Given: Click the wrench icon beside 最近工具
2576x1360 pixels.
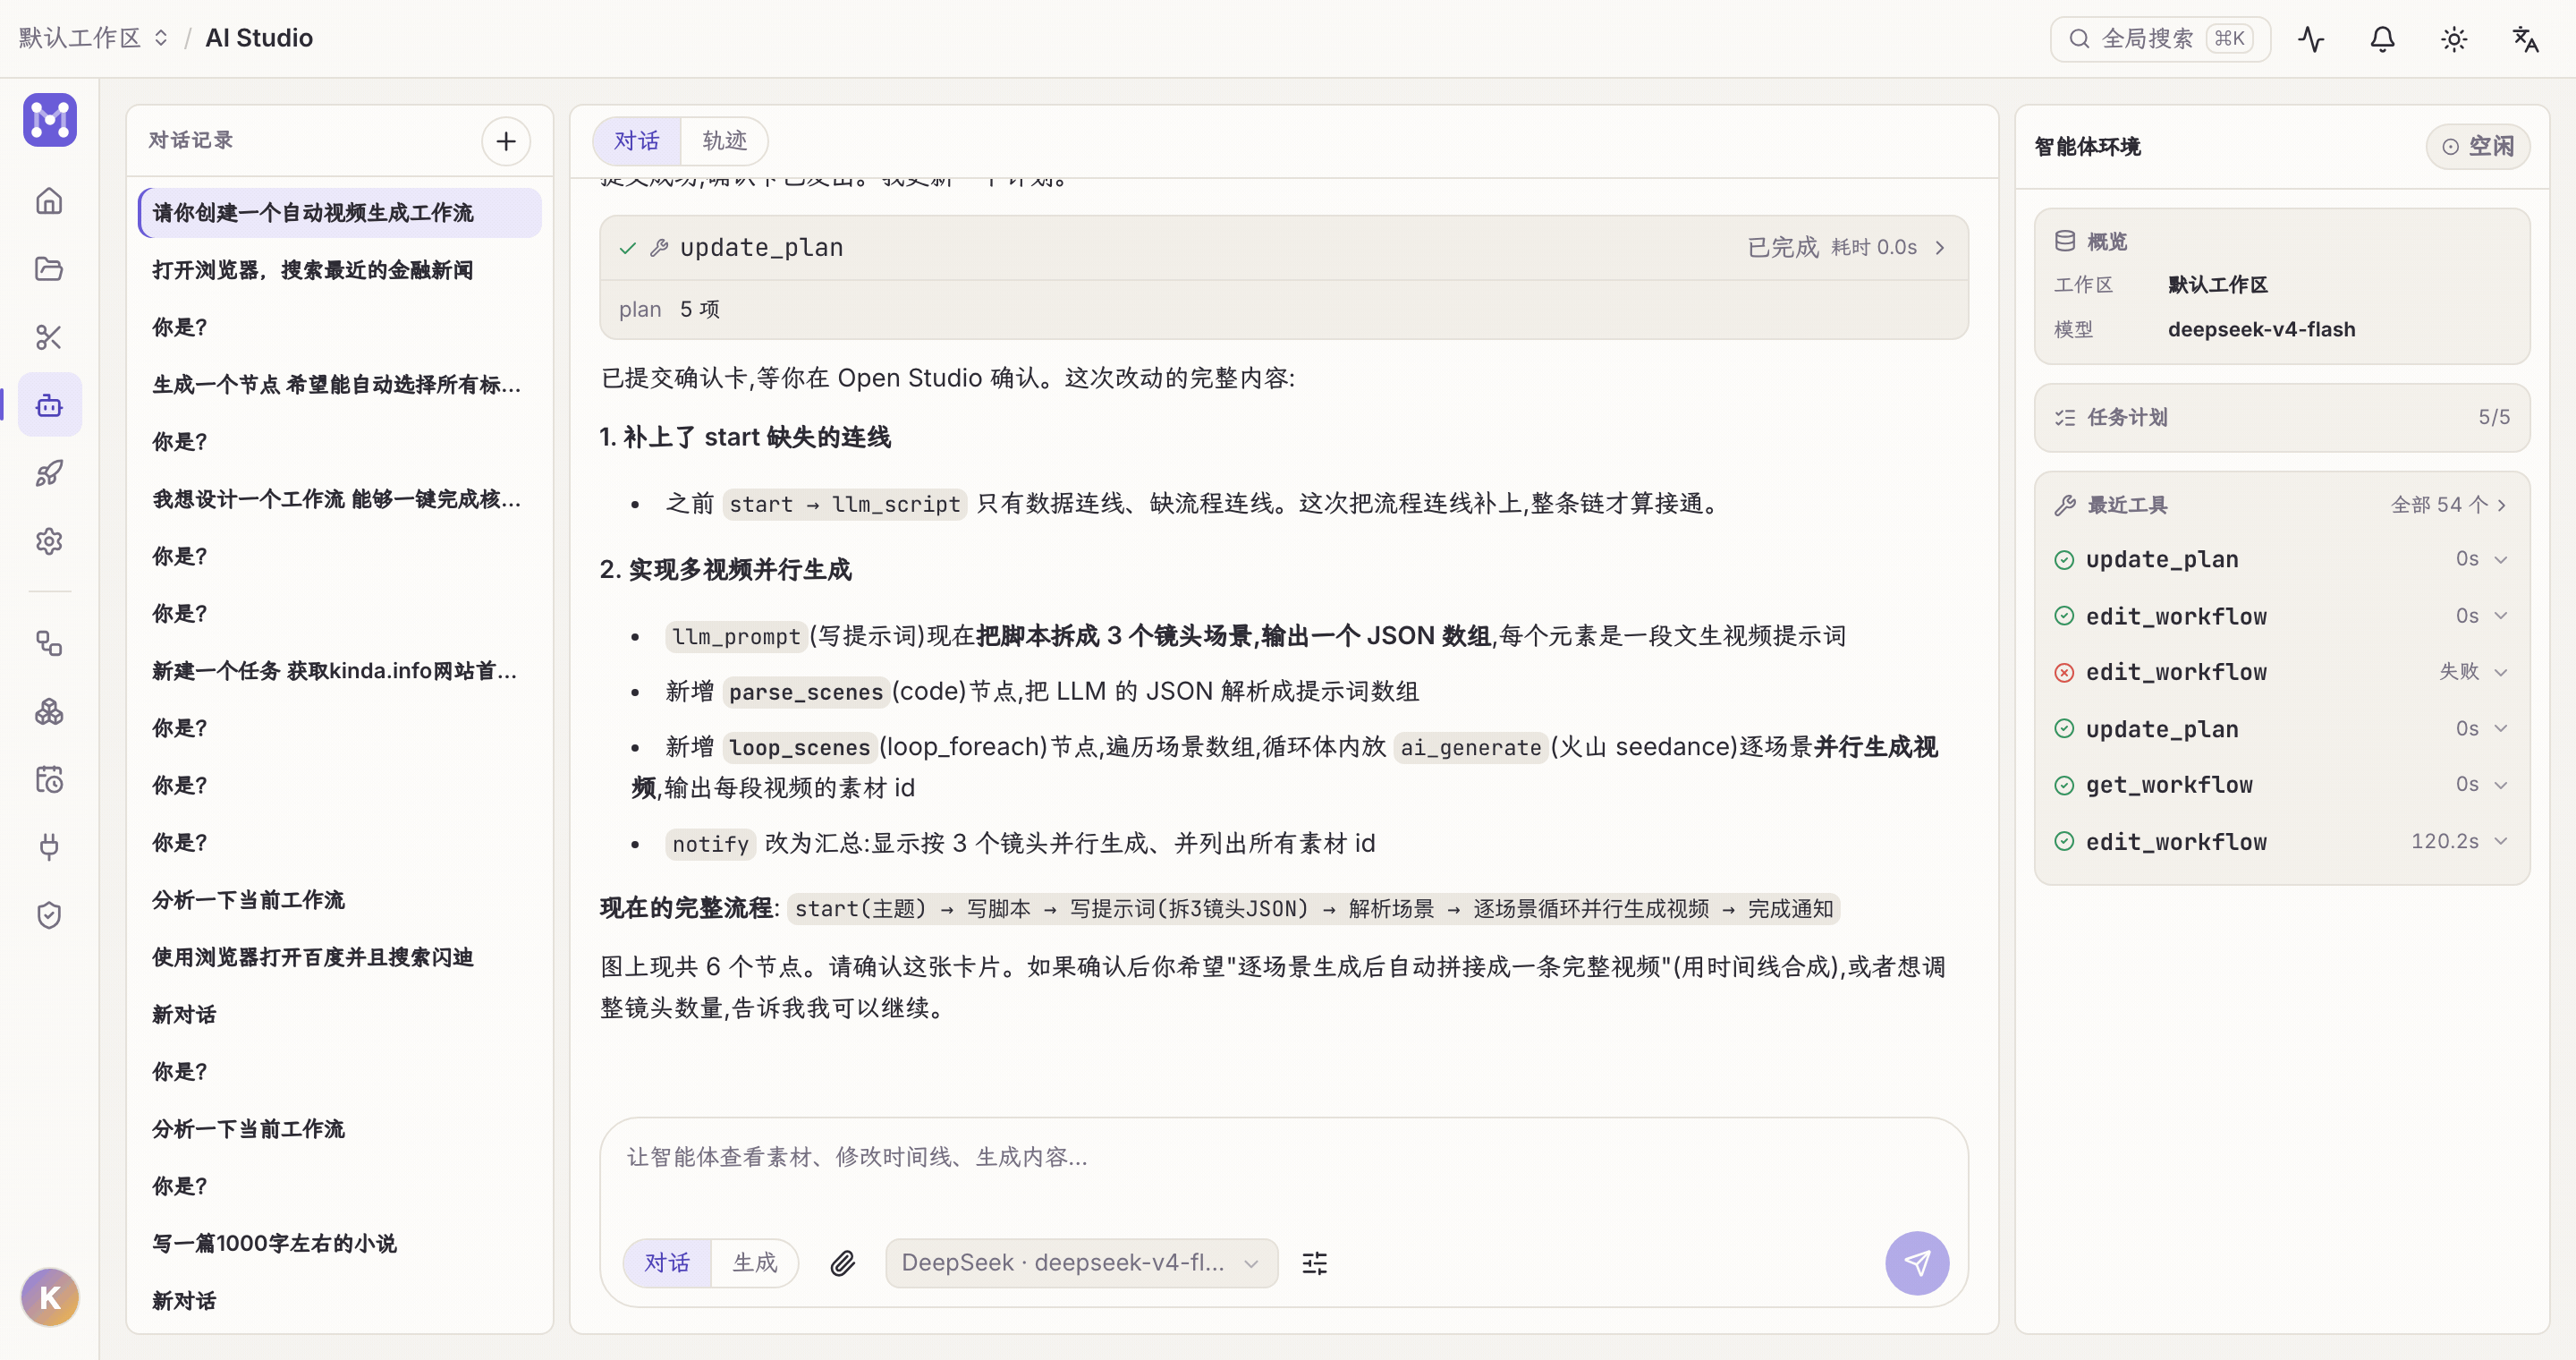Looking at the screenshot, I should coord(2065,505).
